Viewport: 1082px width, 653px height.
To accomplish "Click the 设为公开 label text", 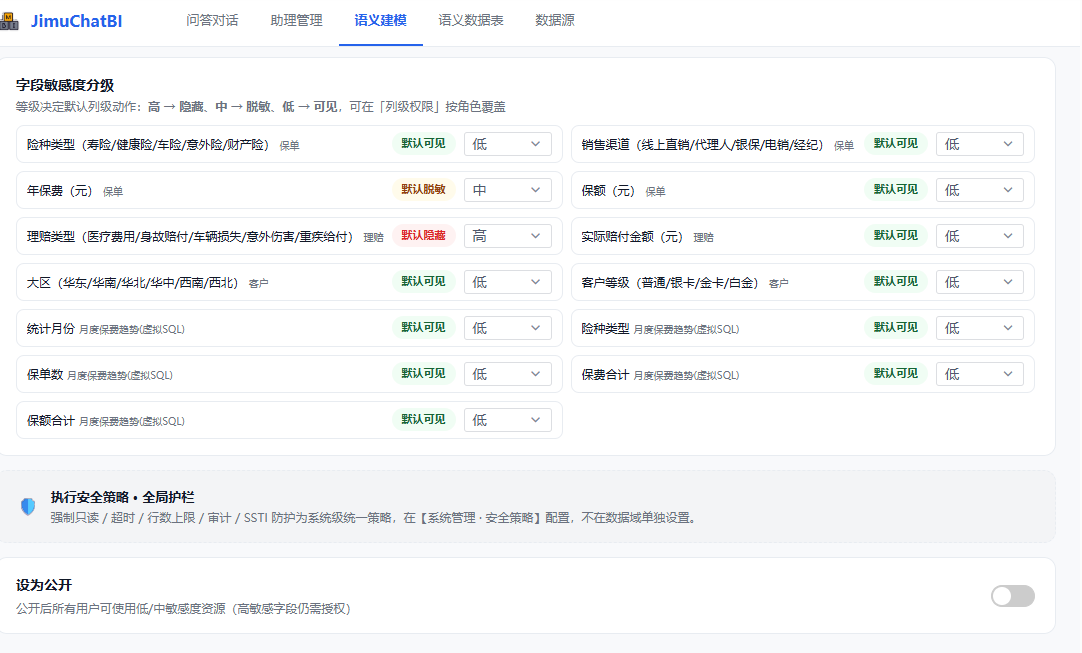I will 44,585.
